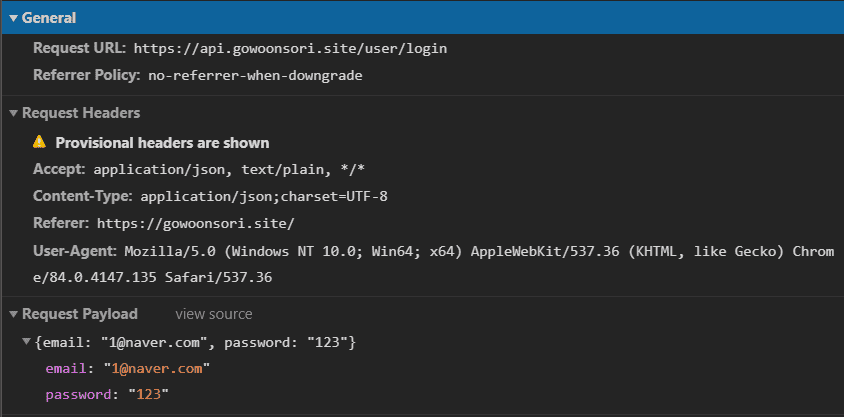Click the payload object summary line
The width and height of the screenshot is (844, 417).
194,343
